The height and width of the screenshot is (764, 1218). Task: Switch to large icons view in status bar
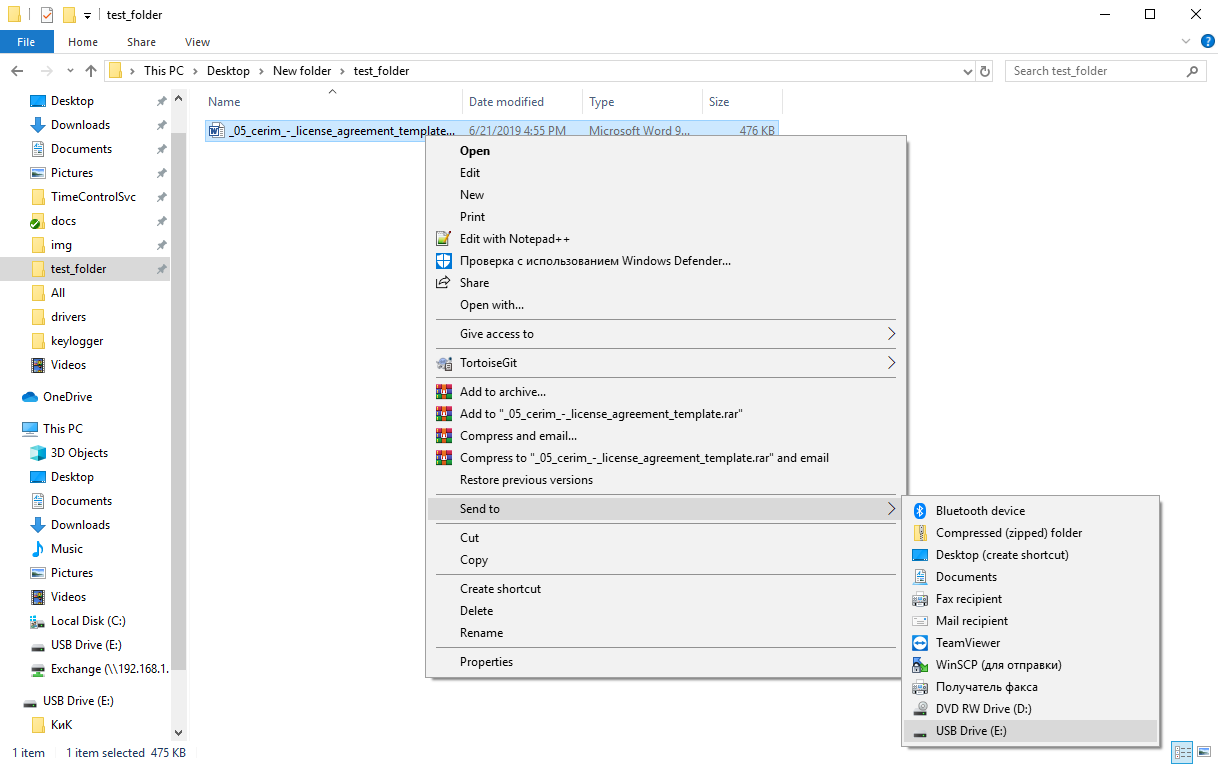[1203, 752]
